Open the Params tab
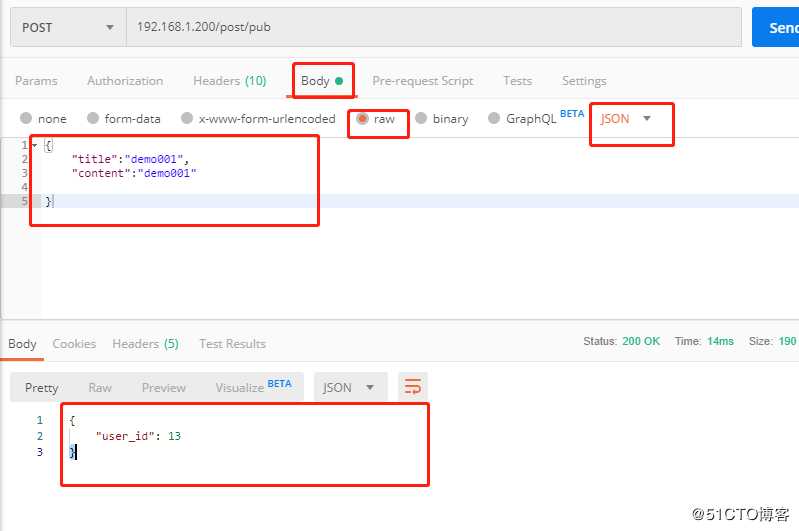Image resolution: width=799 pixels, height=531 pixels. [36, 81]
